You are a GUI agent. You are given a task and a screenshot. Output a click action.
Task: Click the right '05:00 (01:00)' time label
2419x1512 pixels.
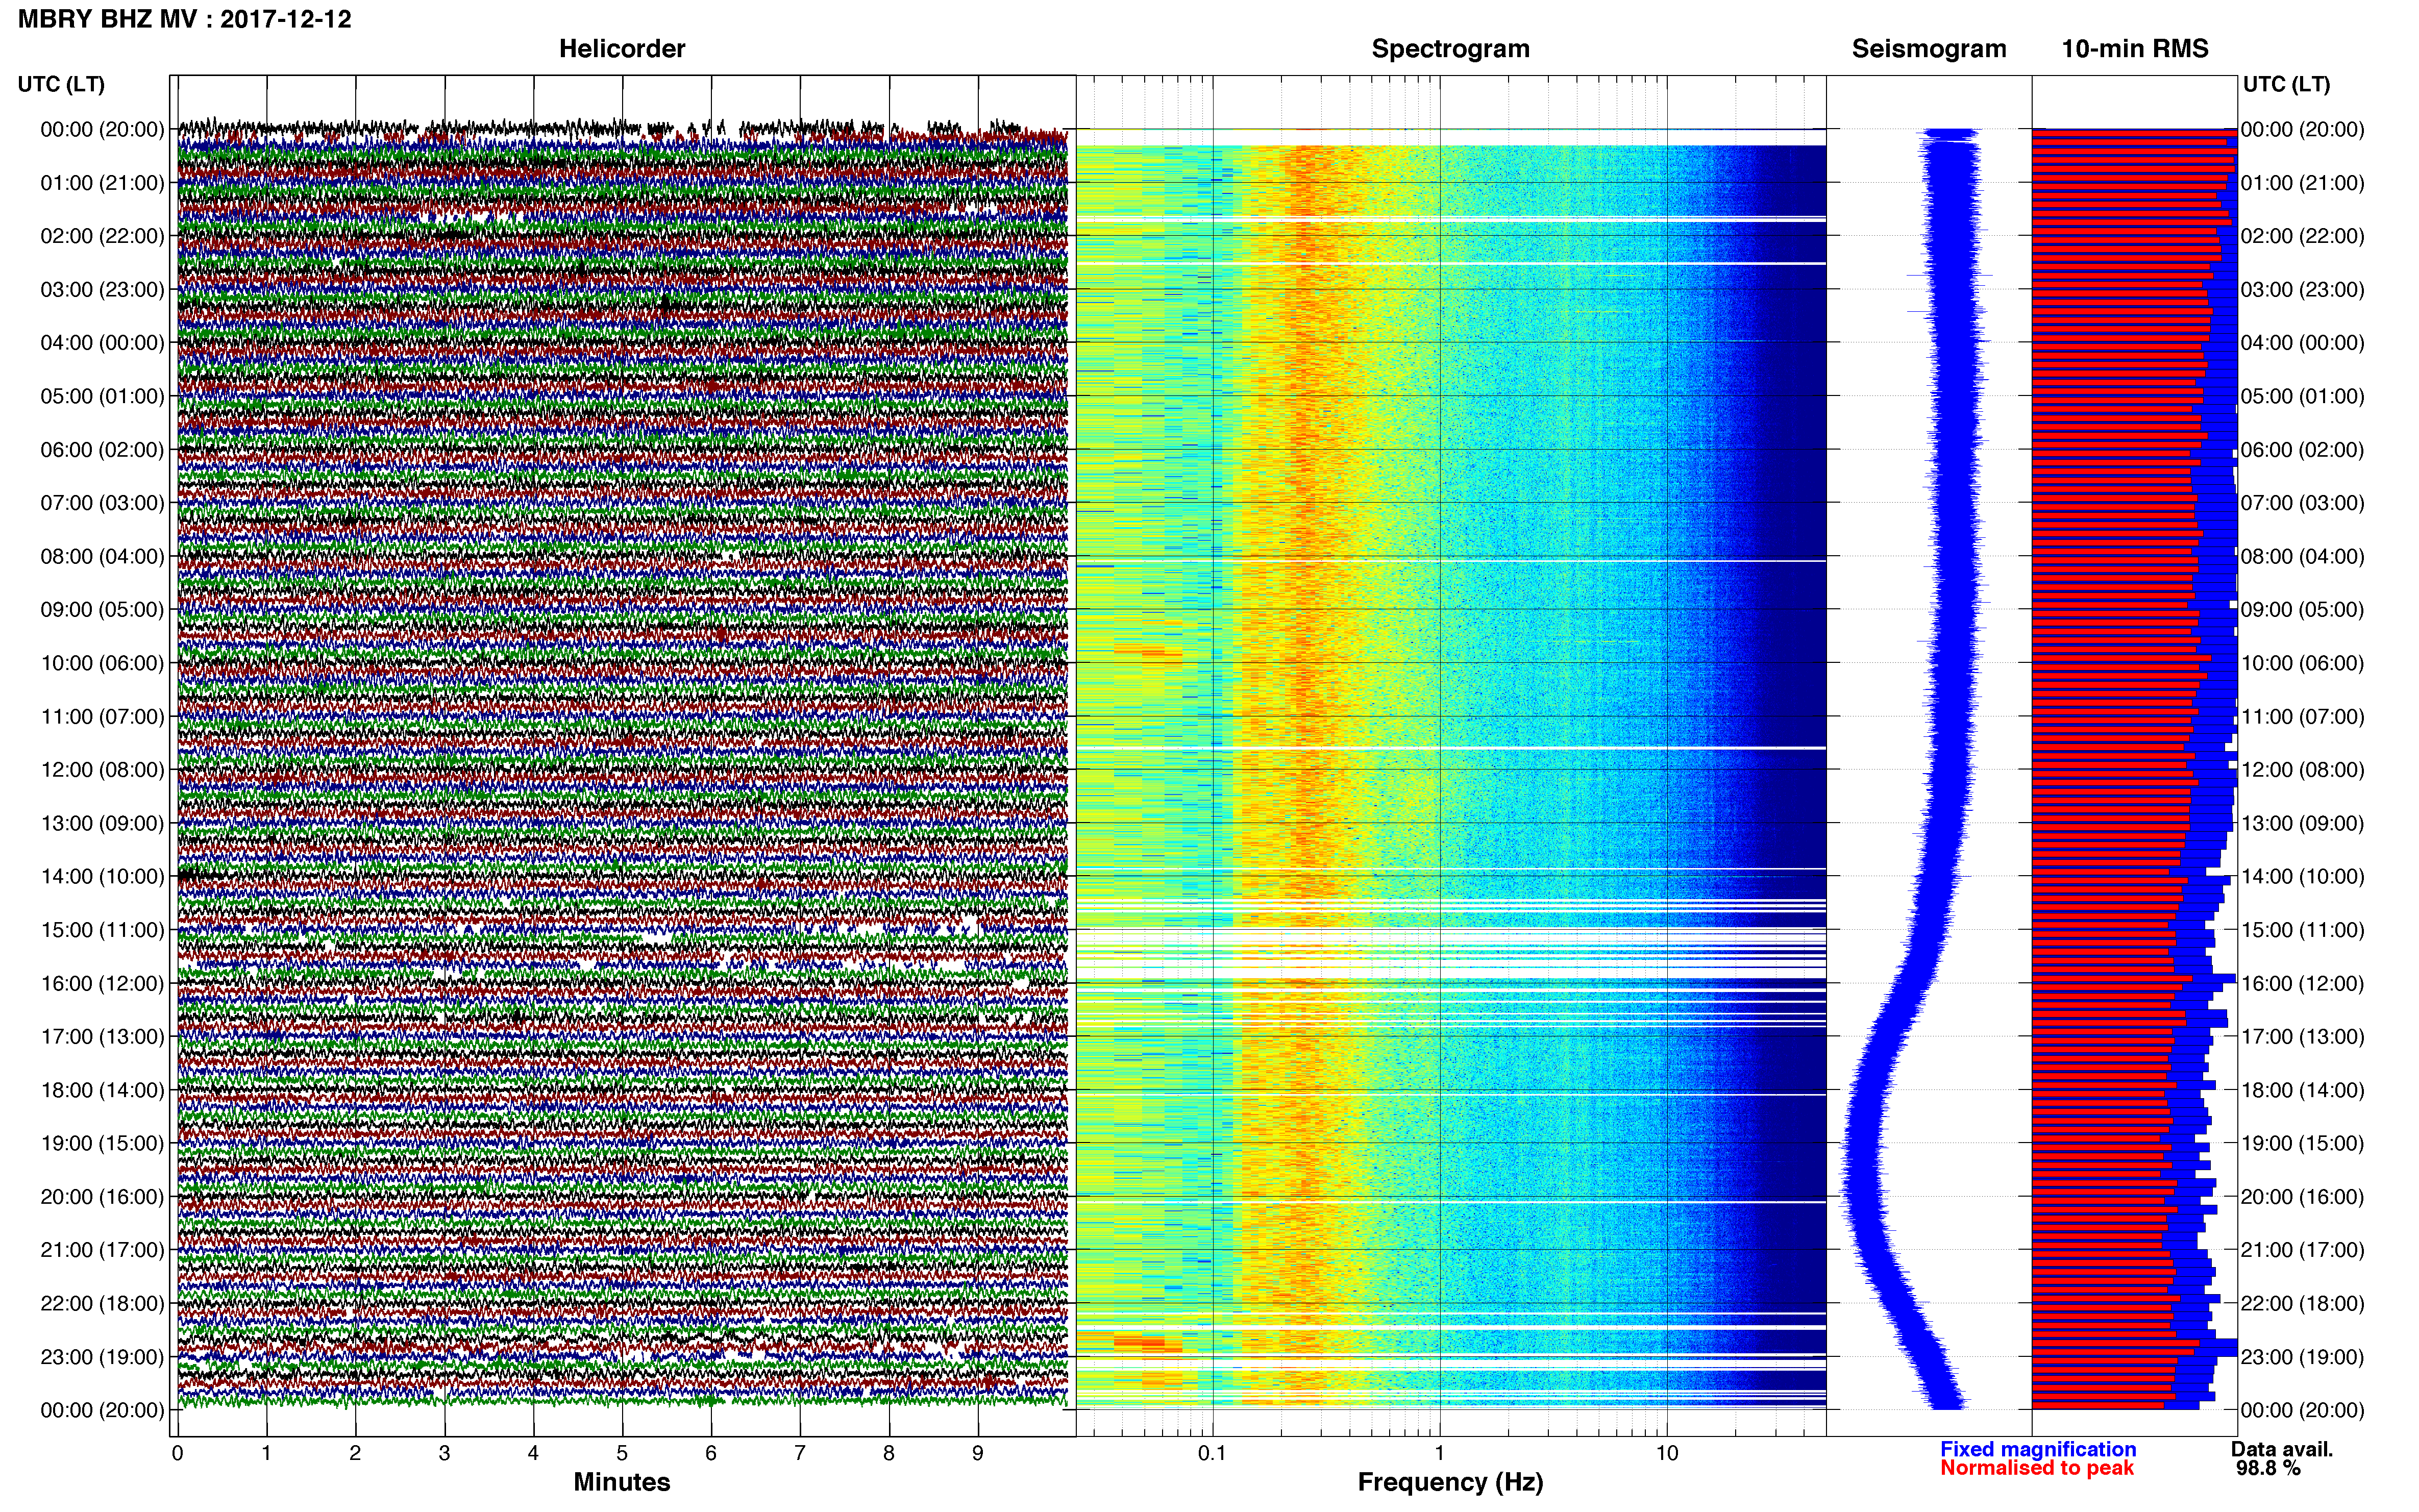(x=2302, y=396)
